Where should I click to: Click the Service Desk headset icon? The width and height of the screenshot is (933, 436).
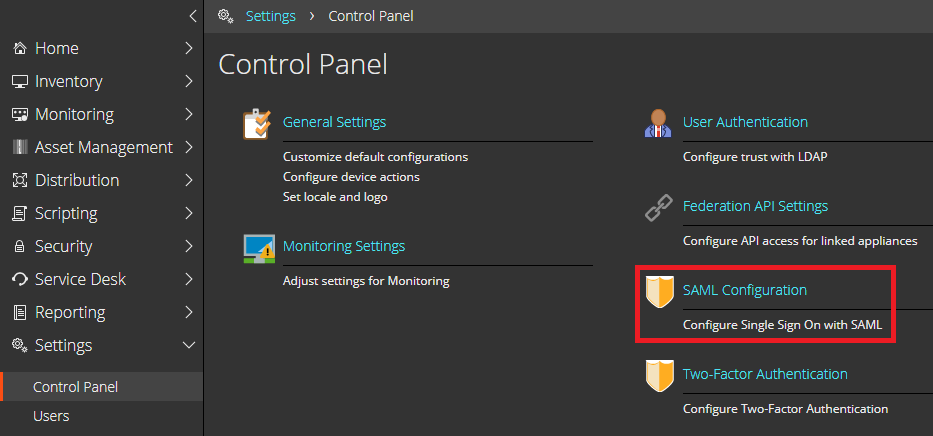click(x=20, y=279)
